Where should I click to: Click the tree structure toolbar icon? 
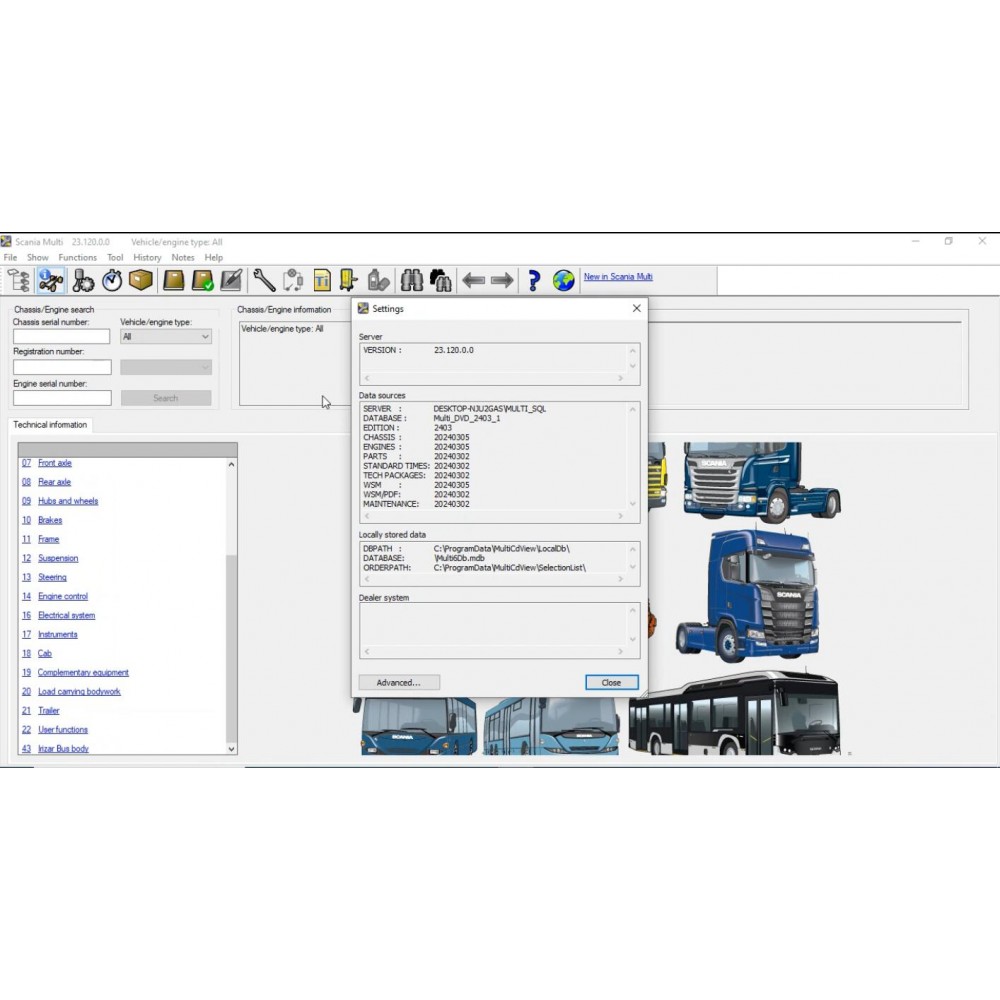click(x=19, y=280)
